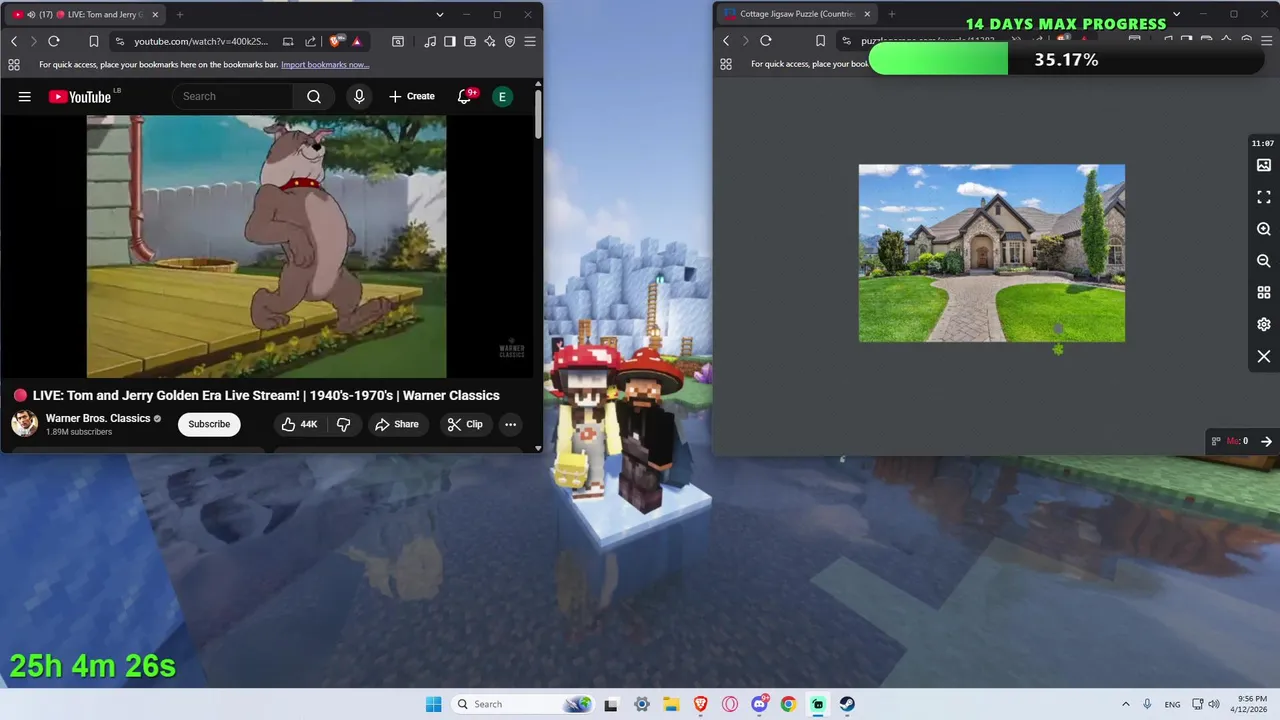Viewport: 1280px width, 720px height.
Task: Open tab search chevron in YouTube window
Action: [x=440, y=15]
